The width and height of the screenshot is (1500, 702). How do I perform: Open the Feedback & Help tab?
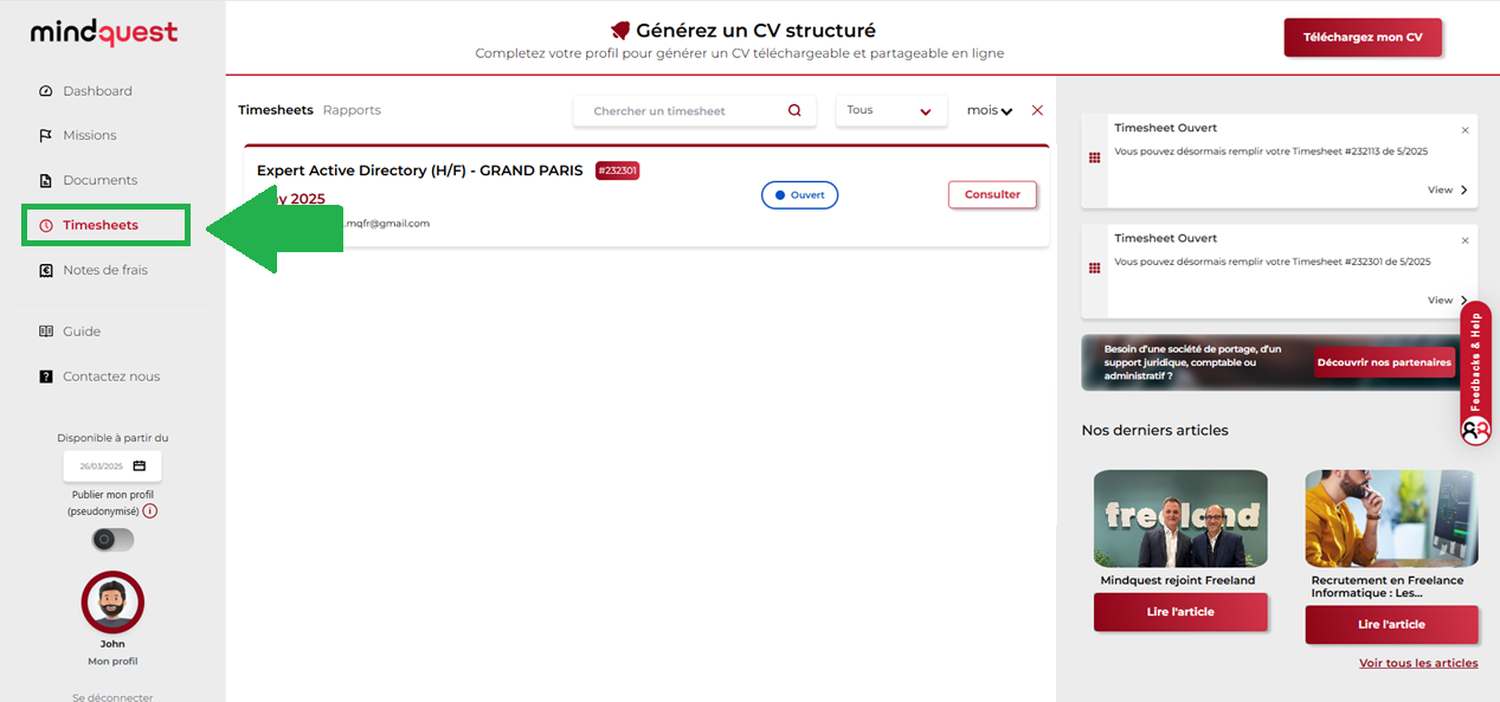coord(1476,372)
